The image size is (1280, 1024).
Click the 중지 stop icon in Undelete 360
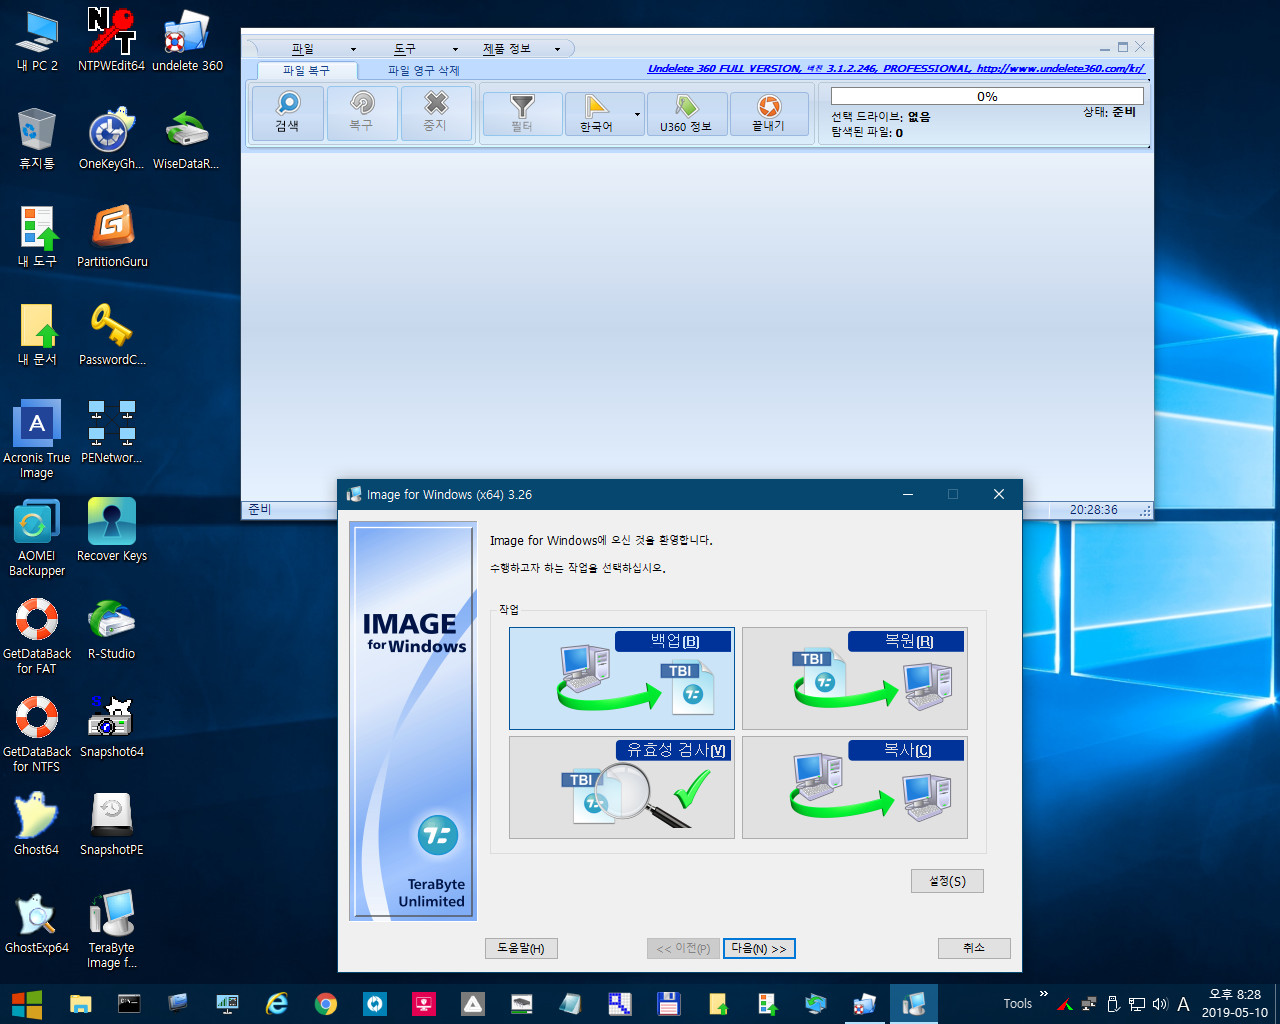click(435, 112)
